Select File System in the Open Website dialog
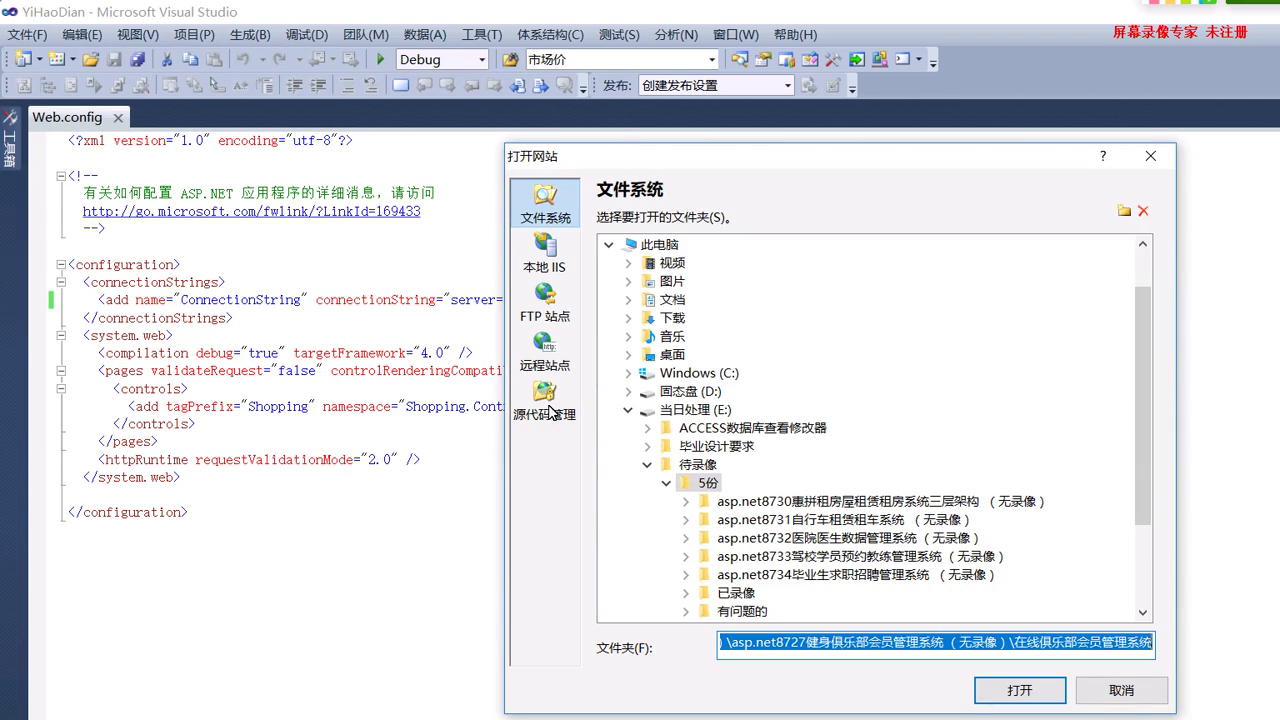This screenshot has height=720, width=1280. [545, 204]
